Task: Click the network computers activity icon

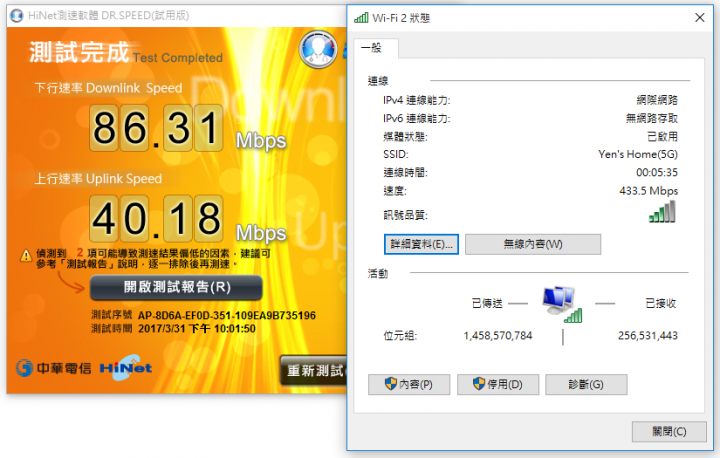Action: point(562,304)
